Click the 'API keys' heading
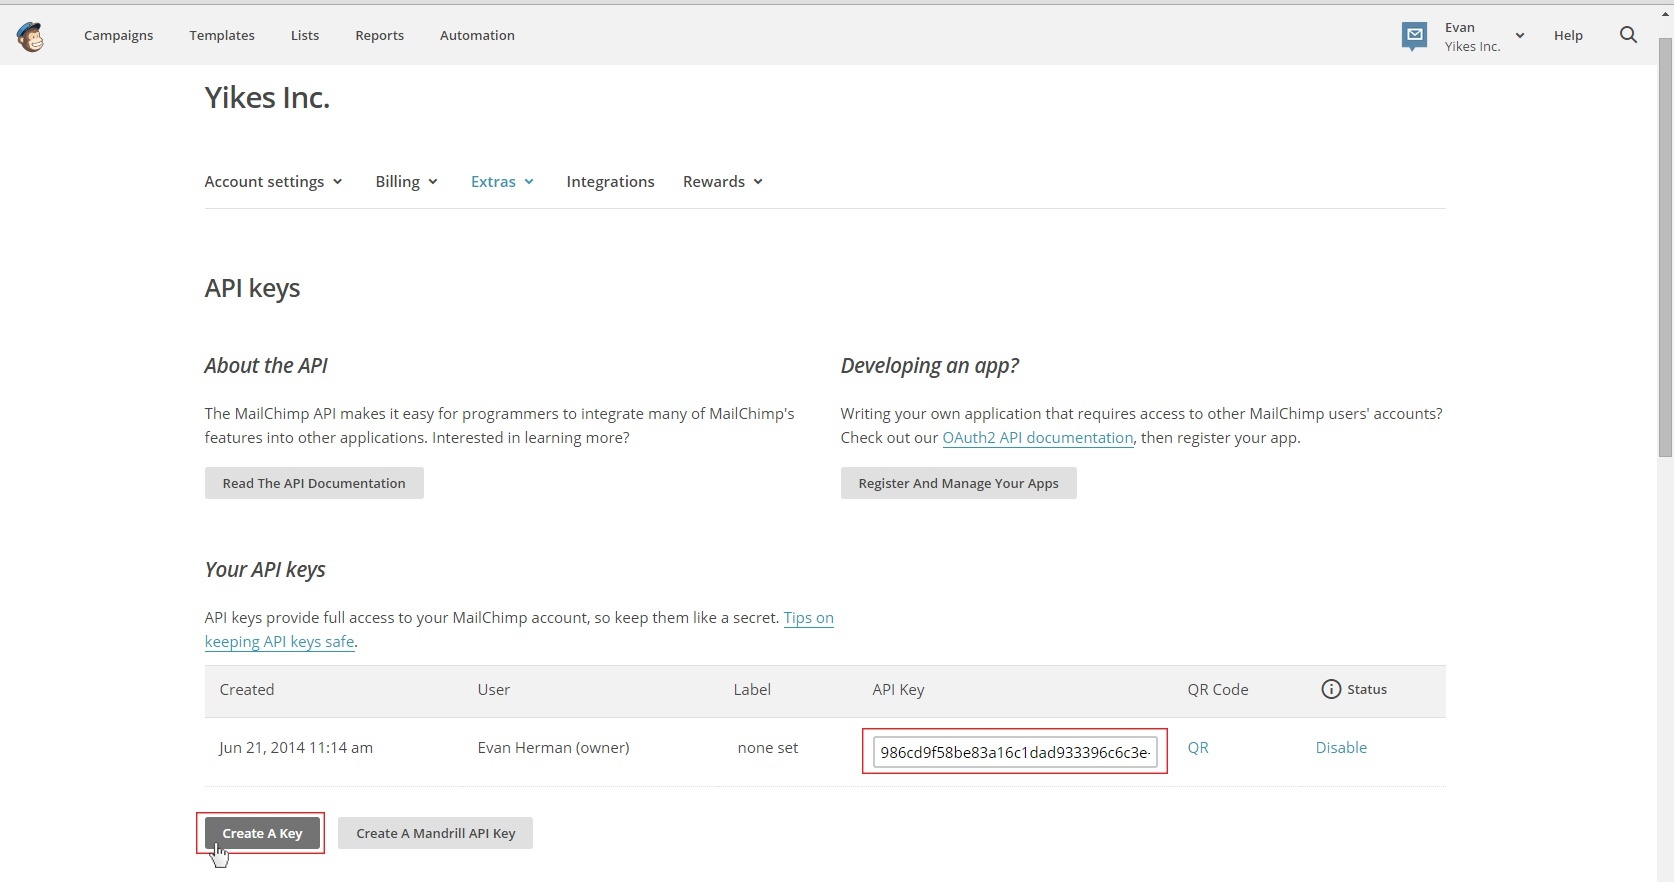The width and height of the screenshot is (1674, 882). tap(252, 288)
